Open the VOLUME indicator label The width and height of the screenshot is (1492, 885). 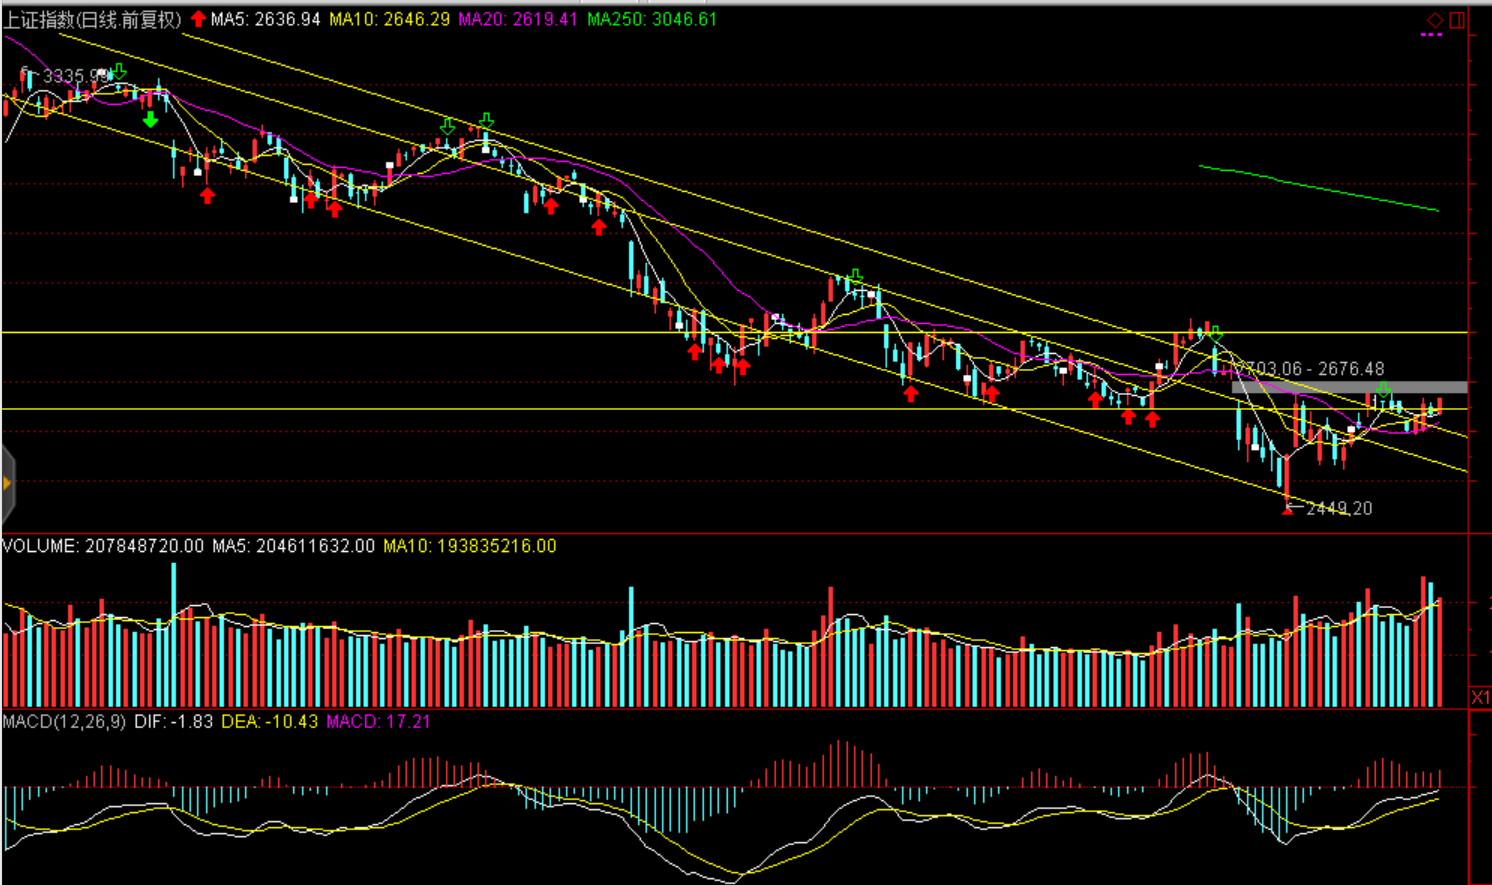[x=102, y=546]
